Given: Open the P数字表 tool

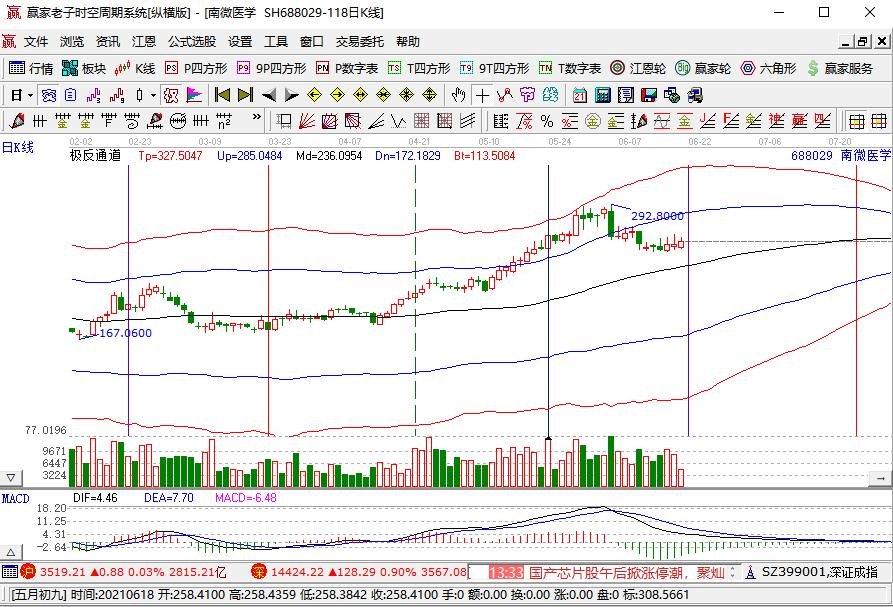Looking at the screenshot, I should coord(347,68).
